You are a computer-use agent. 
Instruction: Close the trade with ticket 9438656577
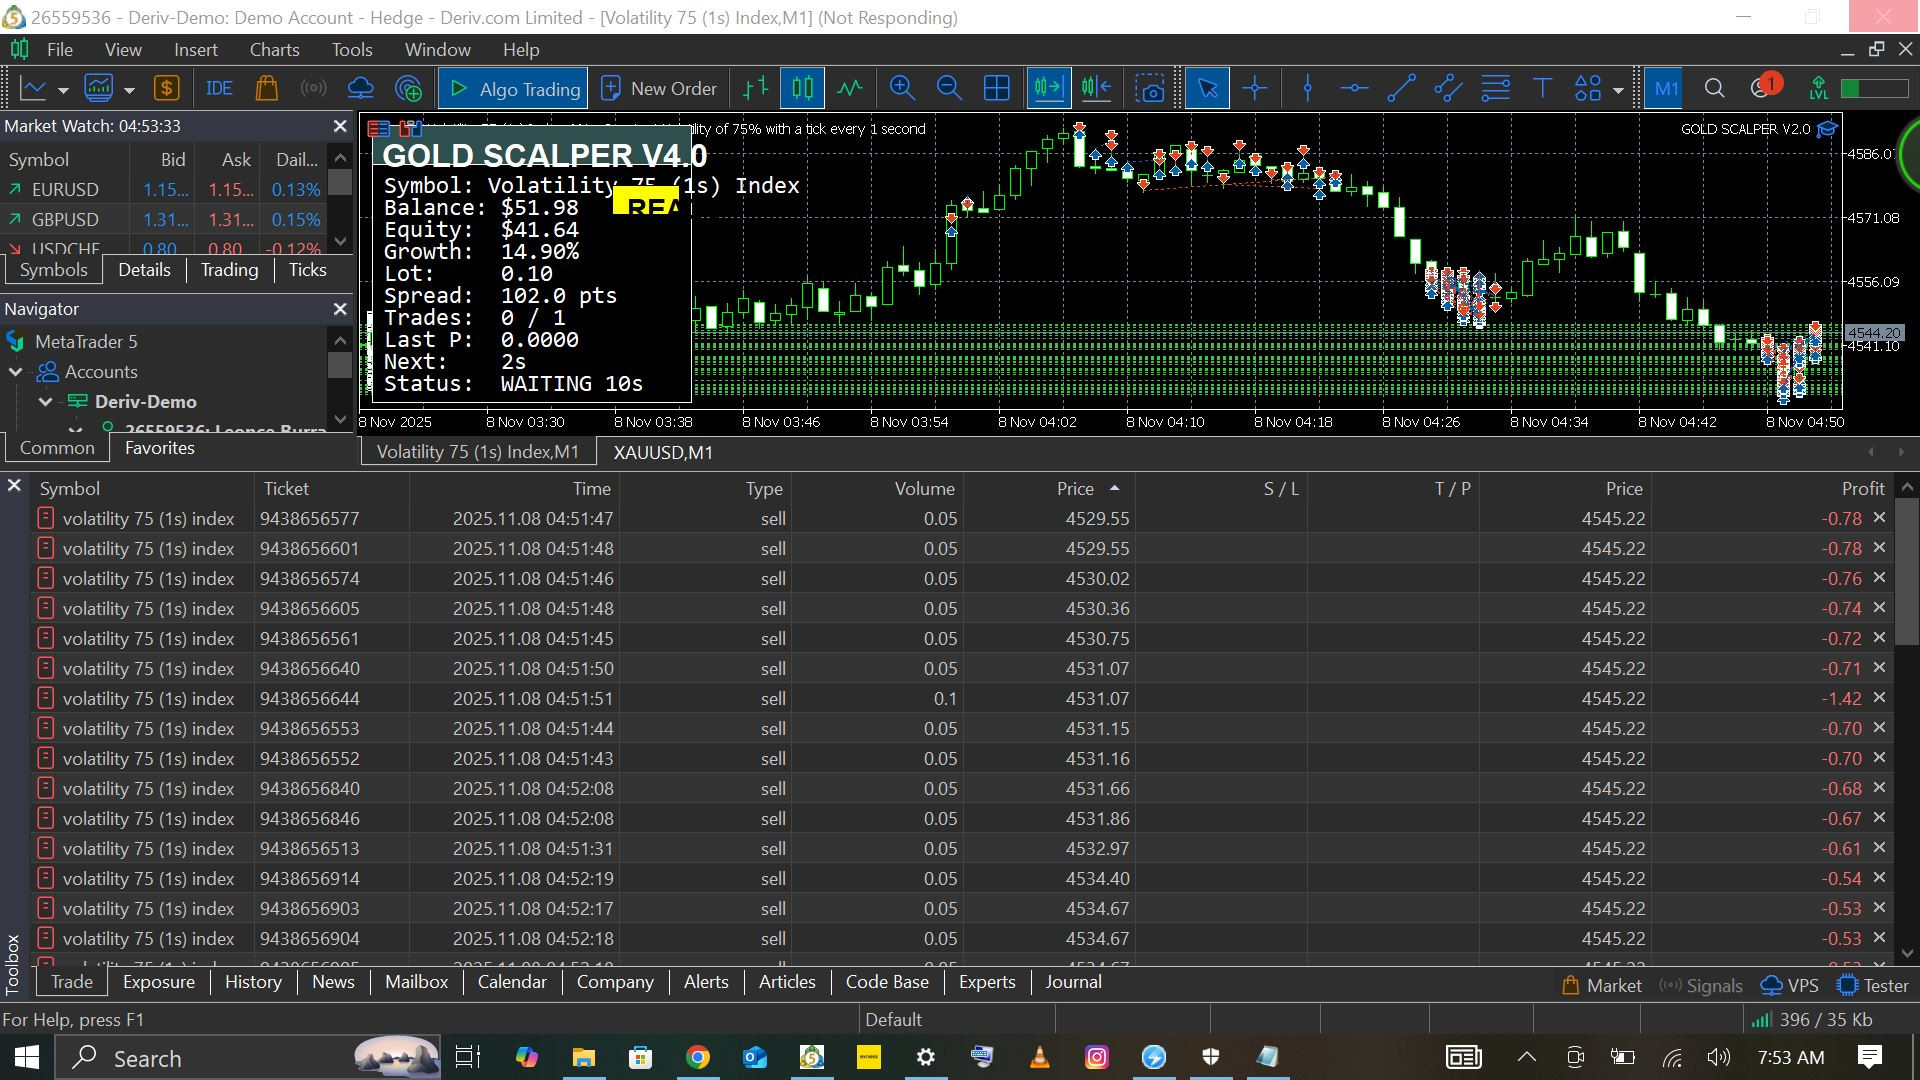(1879, 518)
